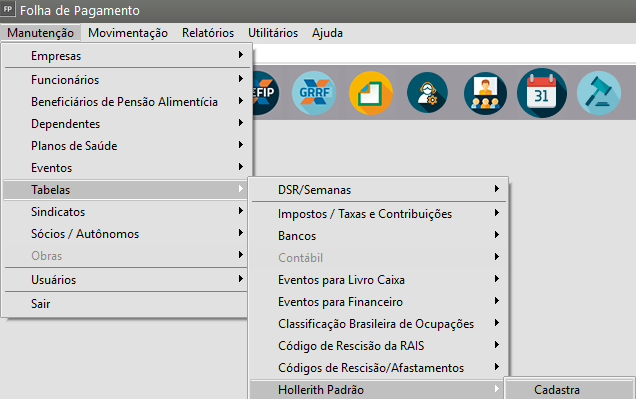Open the support agent headset icon
This screenshot has width=636, height=399.
point(428,93)
